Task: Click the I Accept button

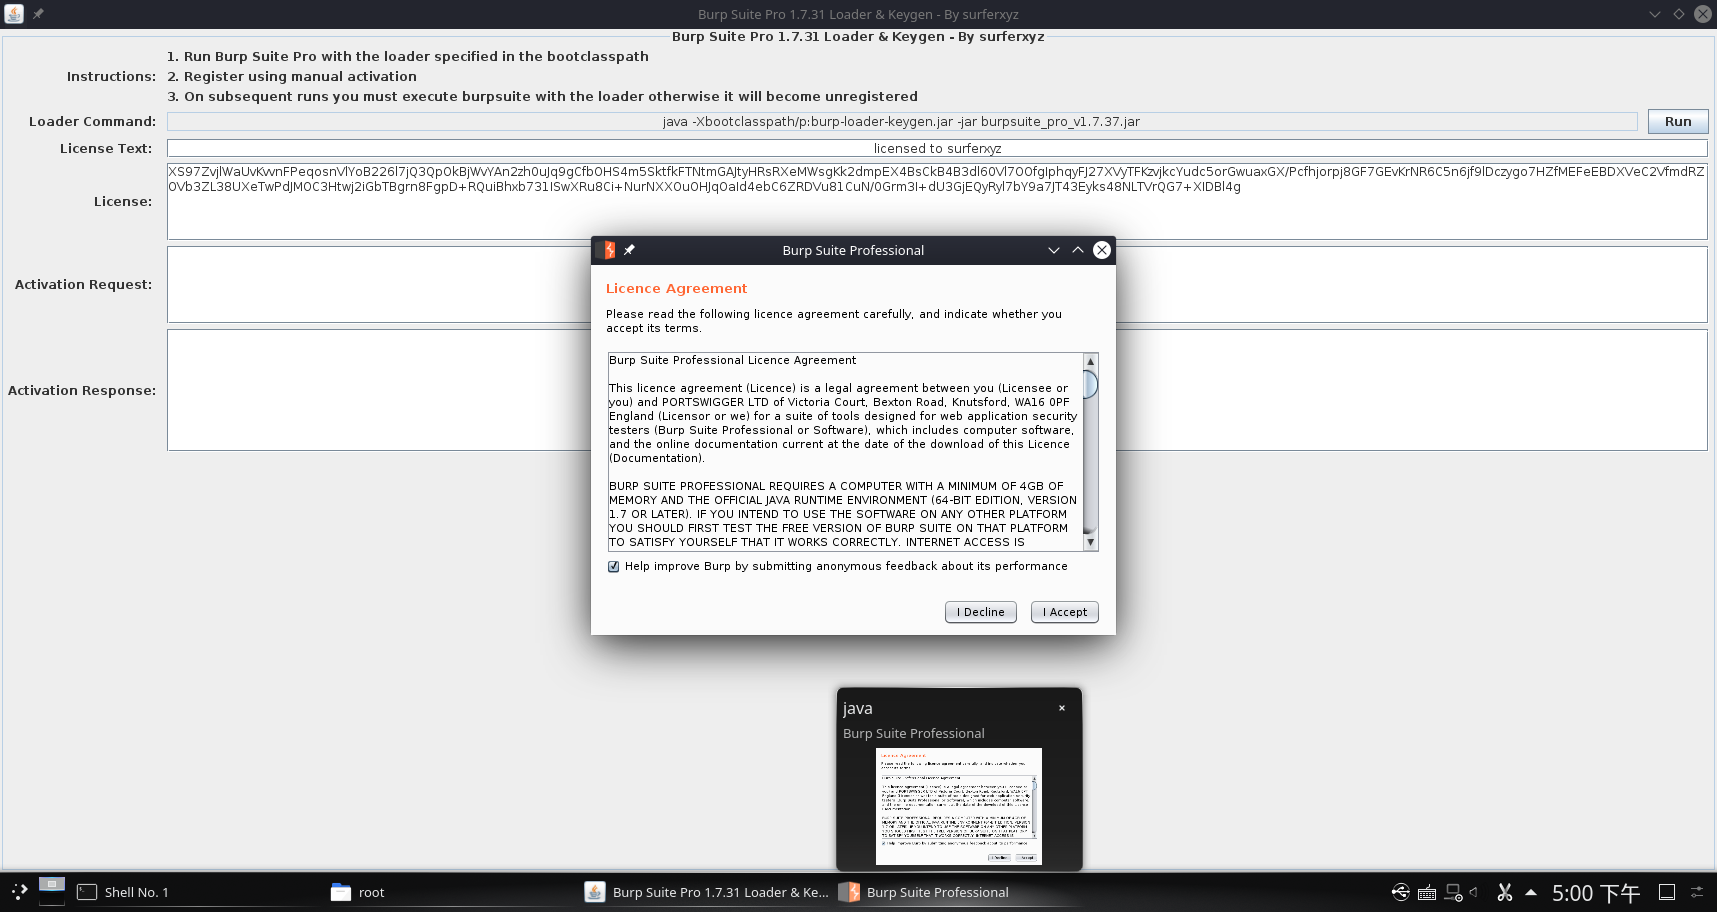Action: point(1064,612)
